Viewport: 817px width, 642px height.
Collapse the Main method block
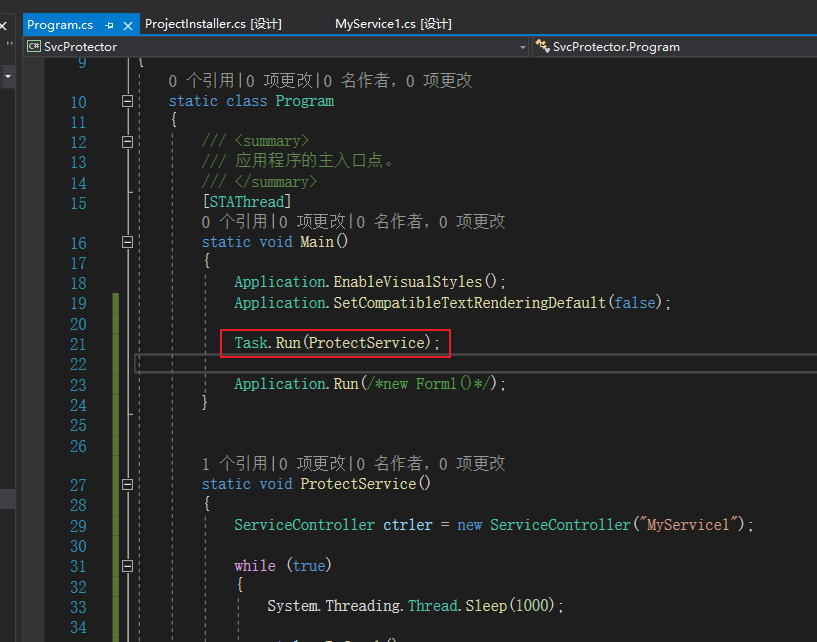click(127, 242)
